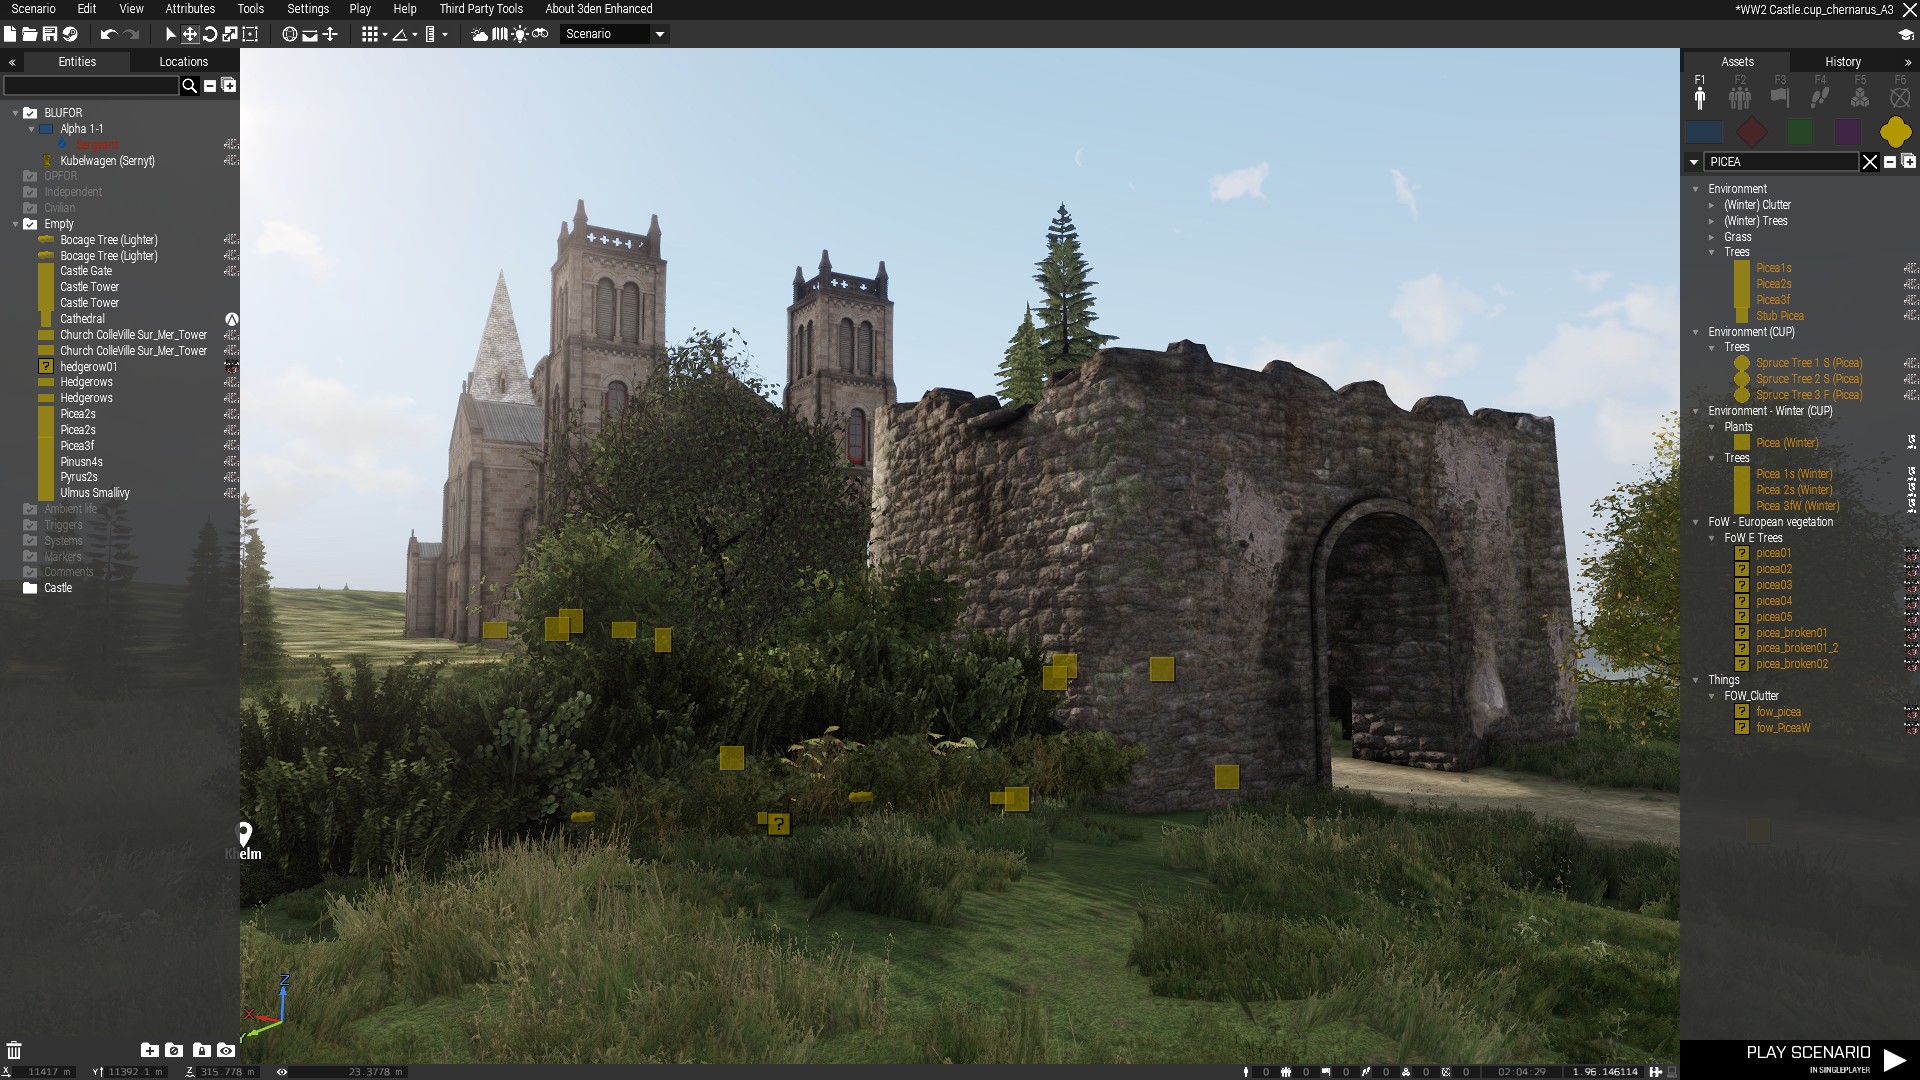
Task: Collapse all in the entity list minus button
Action: tap(210, 86)
